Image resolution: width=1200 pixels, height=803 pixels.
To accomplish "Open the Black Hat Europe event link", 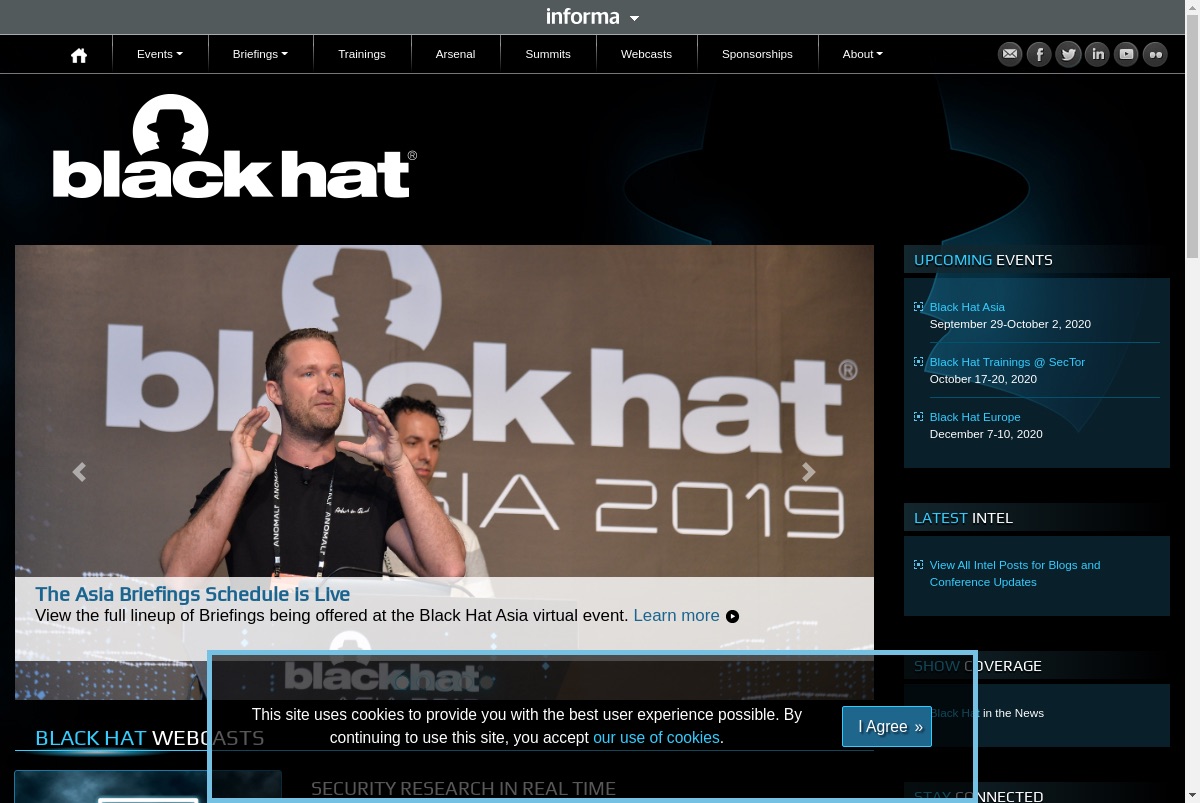I will [x=975, y=417].
